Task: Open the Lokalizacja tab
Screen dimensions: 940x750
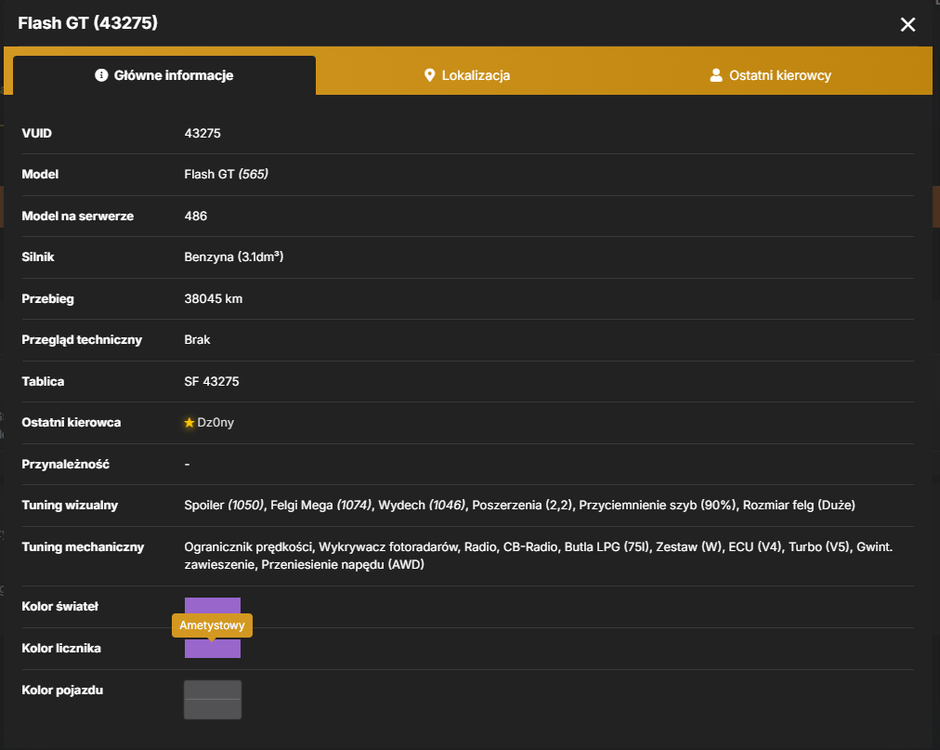Action: (x=467, y=76)
